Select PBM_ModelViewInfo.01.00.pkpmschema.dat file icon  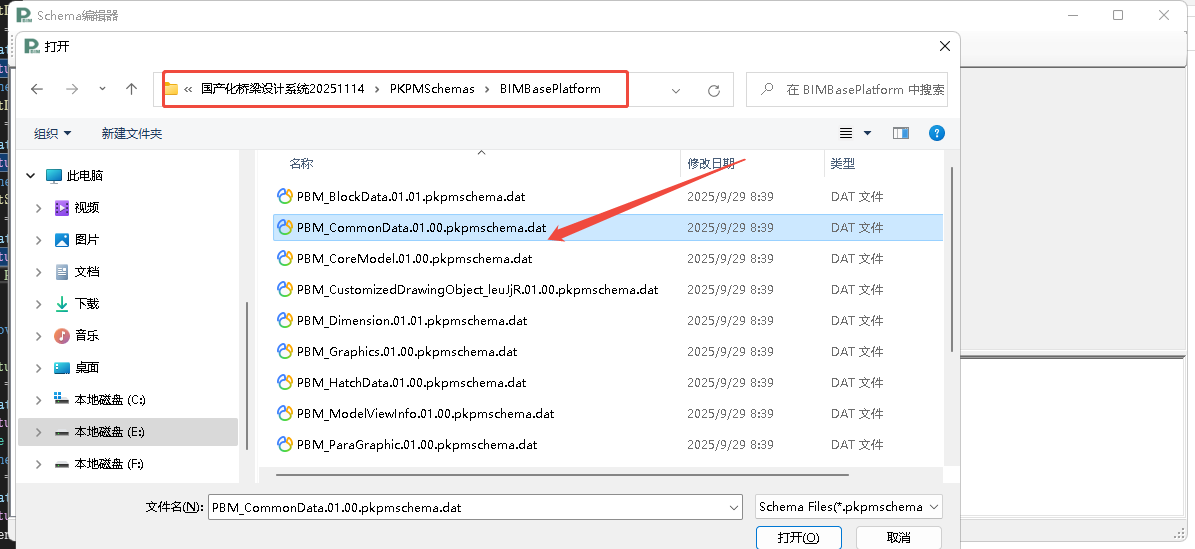coord(285,413)
